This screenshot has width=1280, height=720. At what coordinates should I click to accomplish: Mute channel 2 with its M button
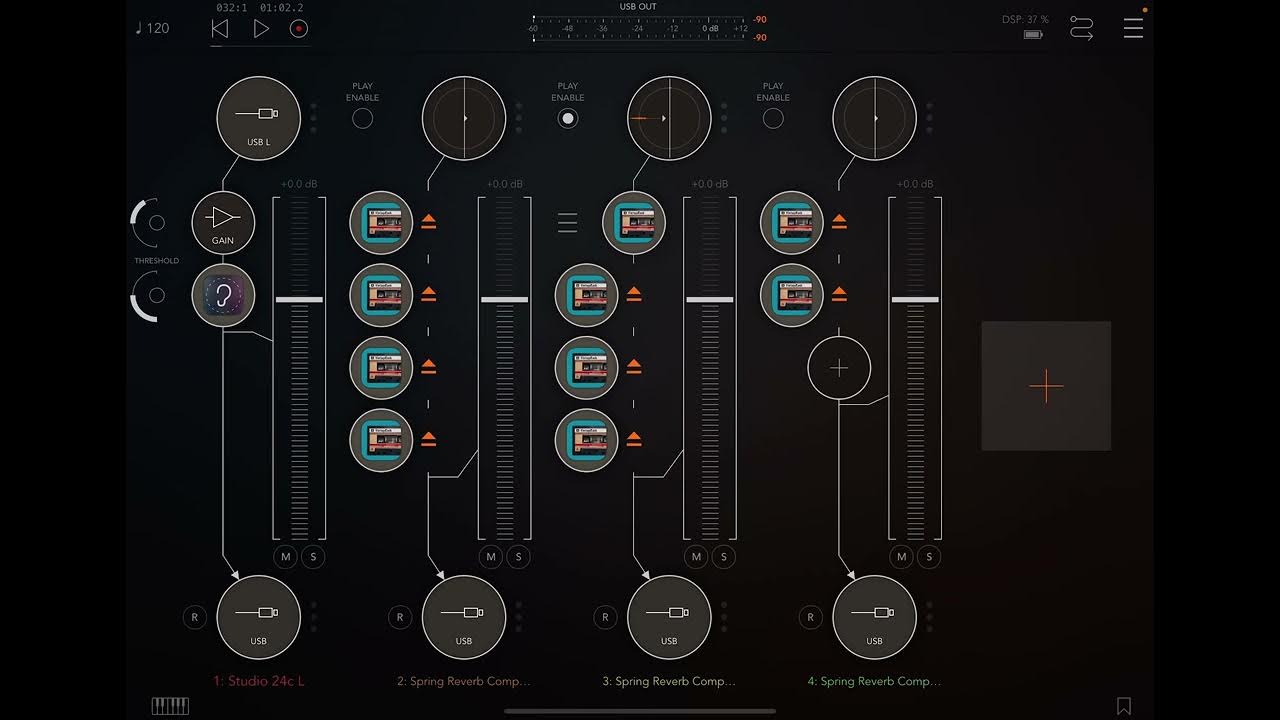tap(491, 557)
